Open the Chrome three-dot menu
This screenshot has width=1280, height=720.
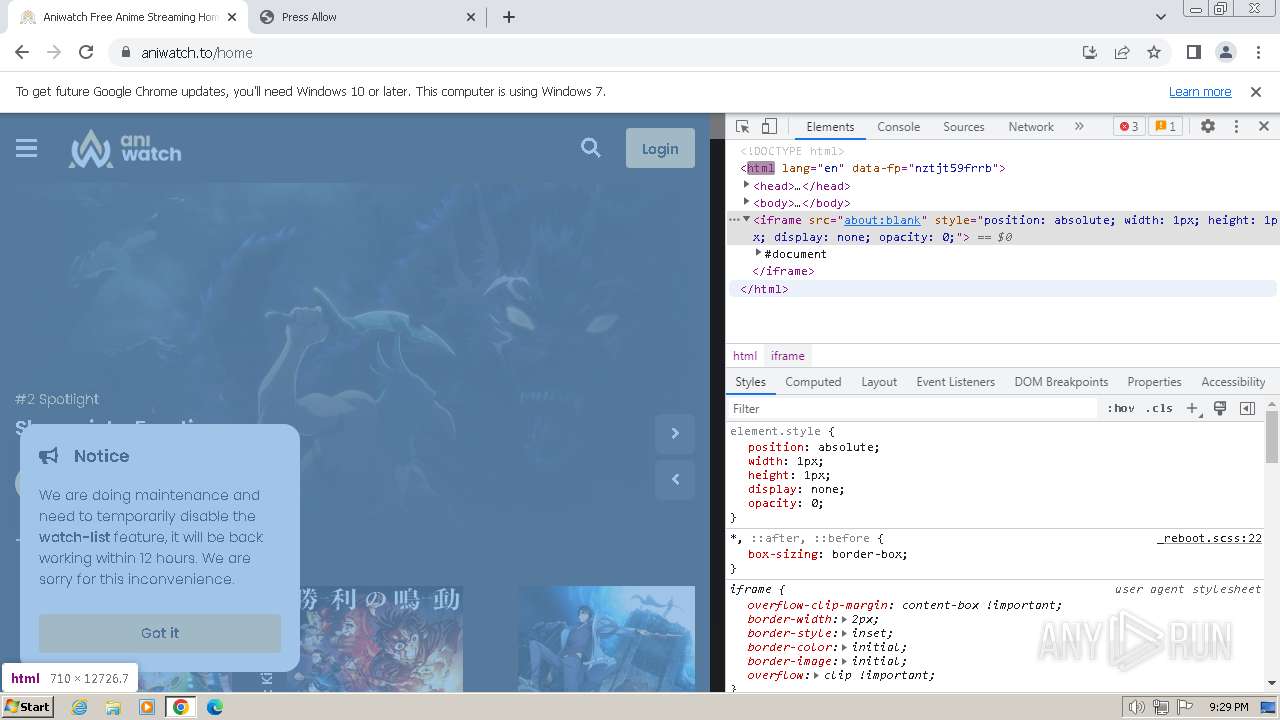point(1257,52)
